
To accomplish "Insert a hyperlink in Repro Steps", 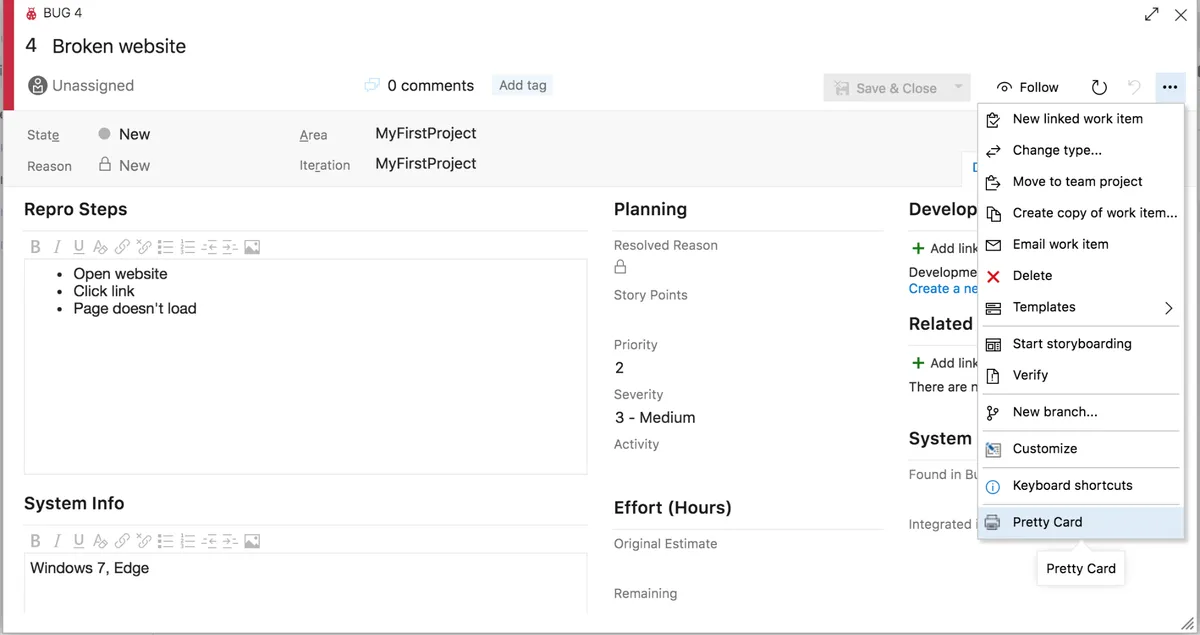I will click(123, 246).
